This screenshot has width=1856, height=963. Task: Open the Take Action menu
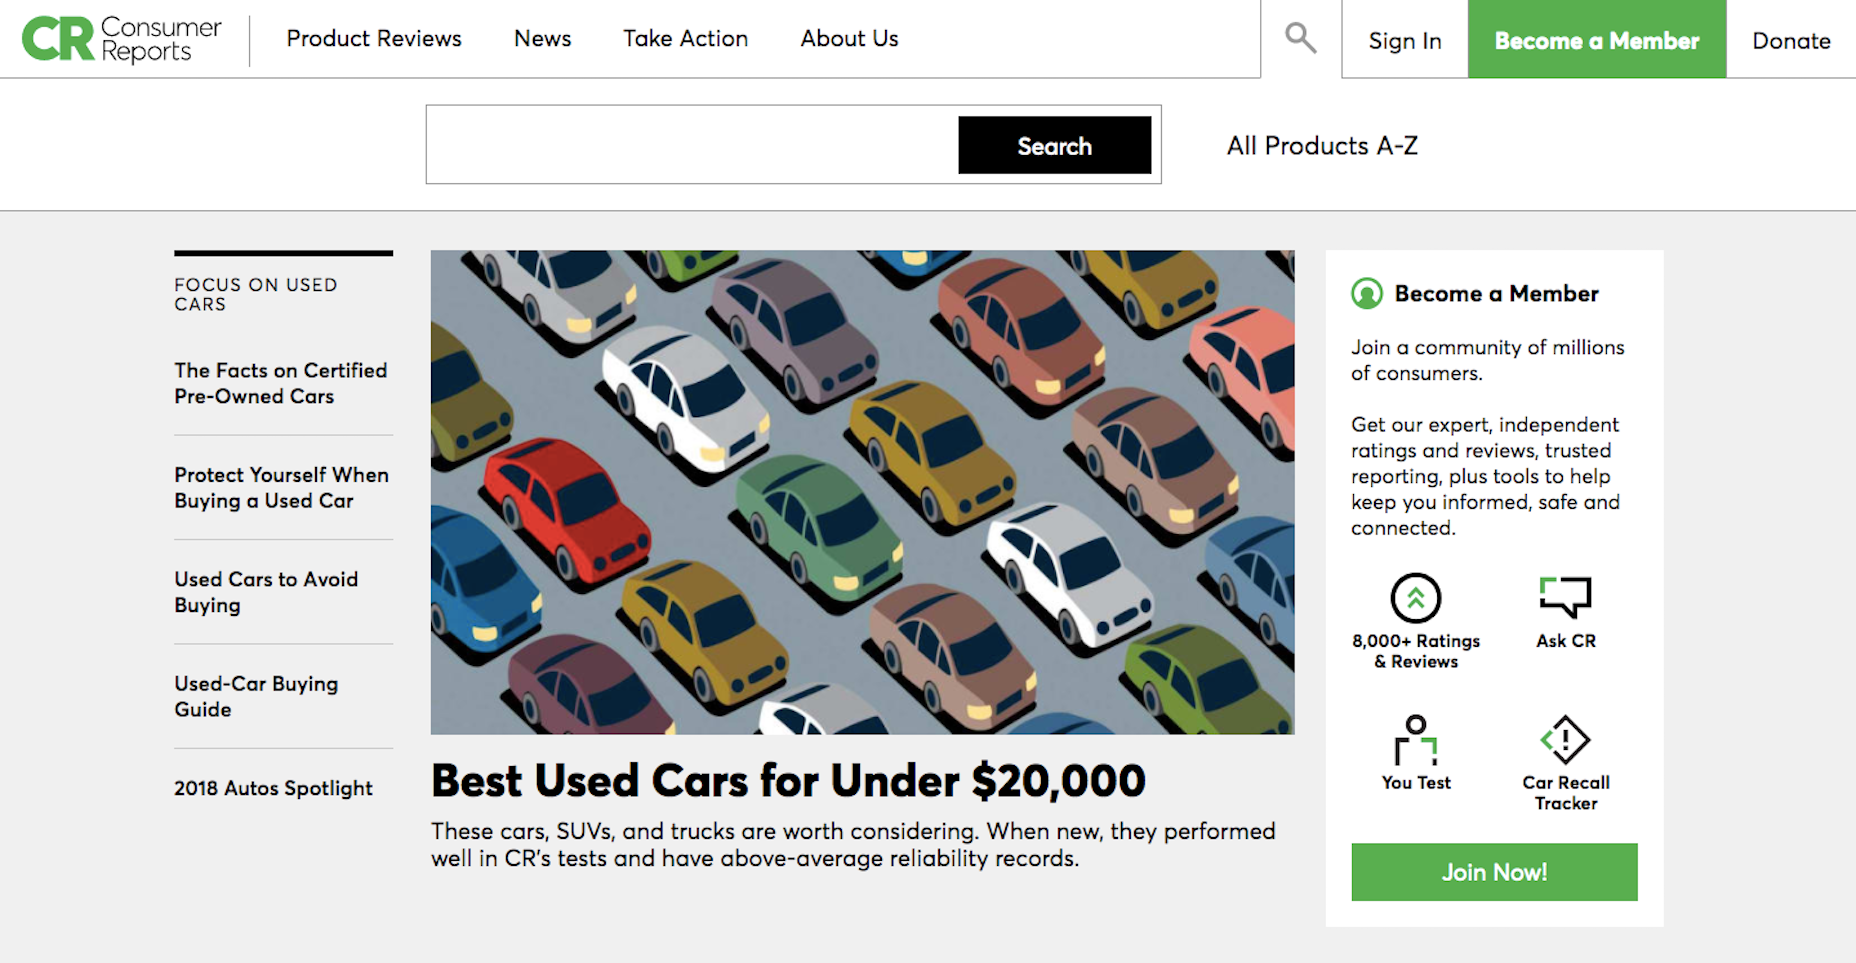(x=686, y=38)
